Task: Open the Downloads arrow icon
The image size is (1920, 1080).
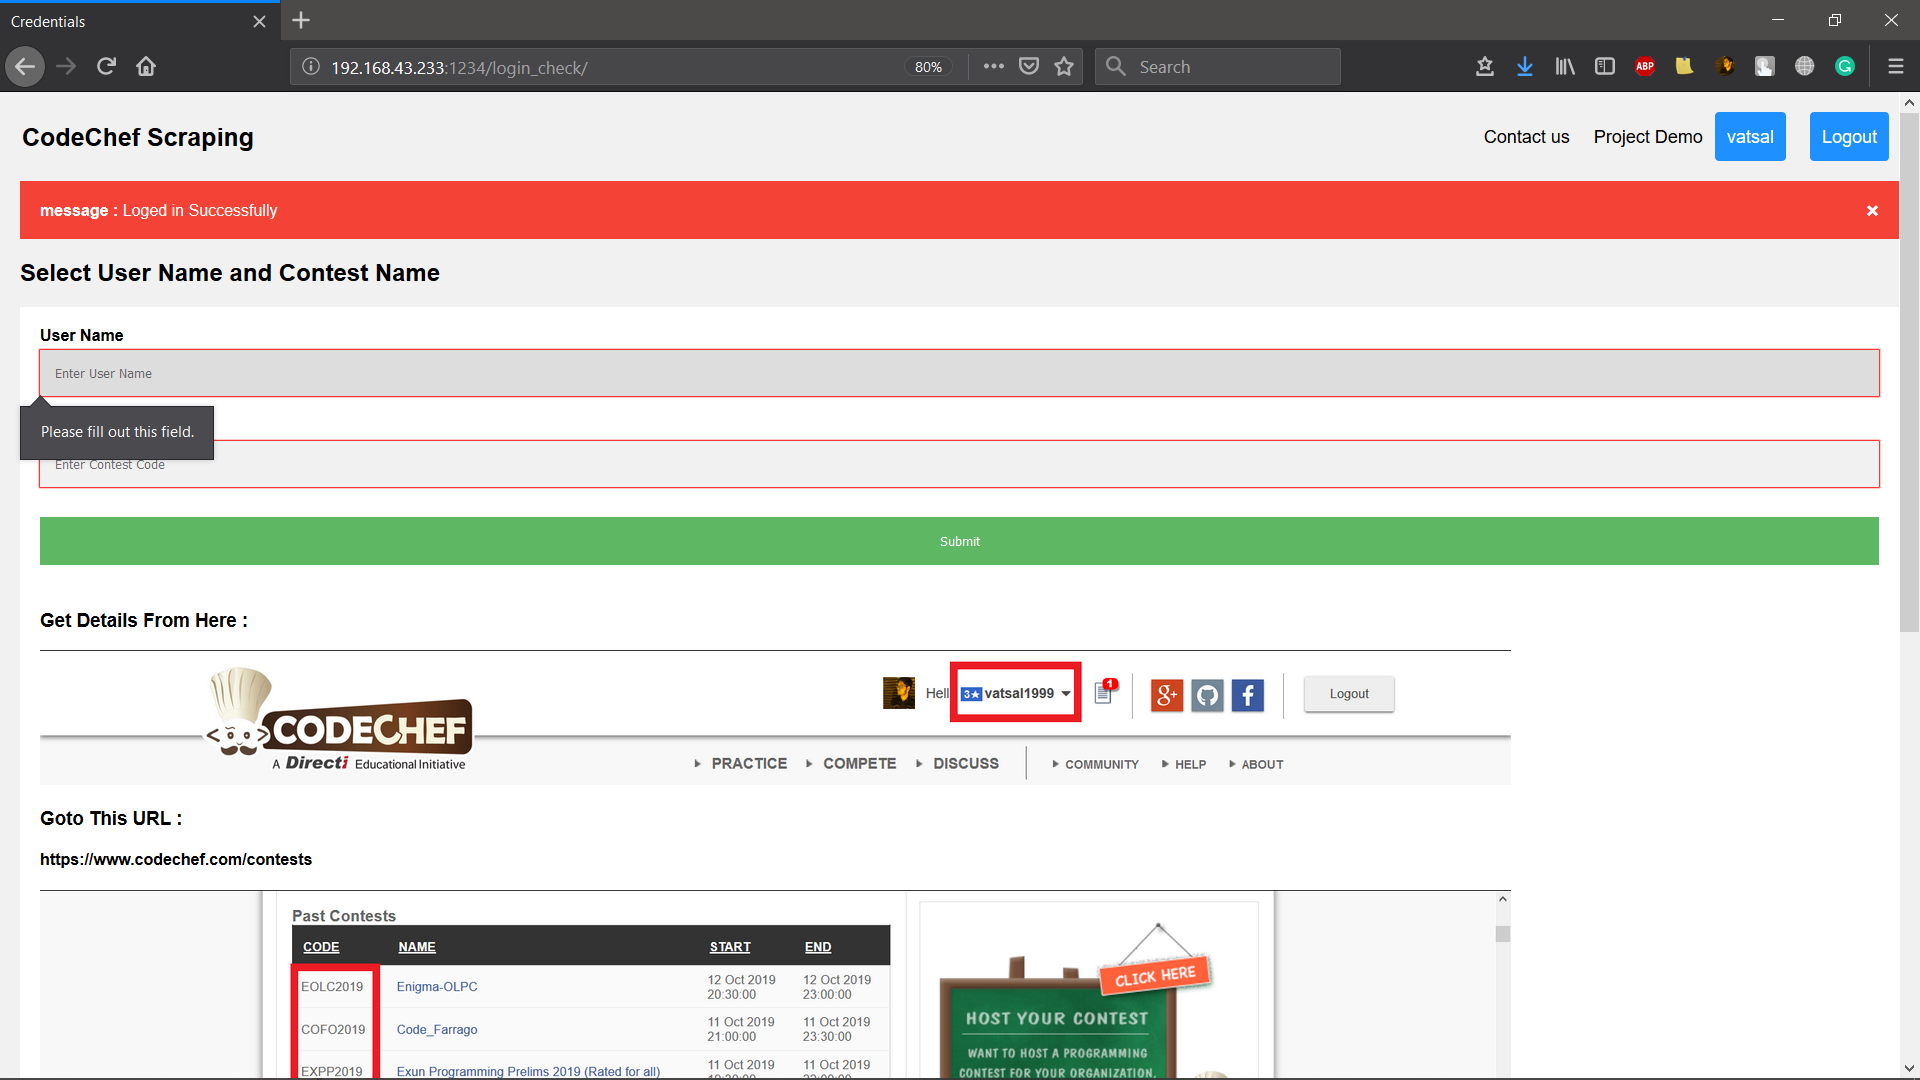Action: (1524, 67)
